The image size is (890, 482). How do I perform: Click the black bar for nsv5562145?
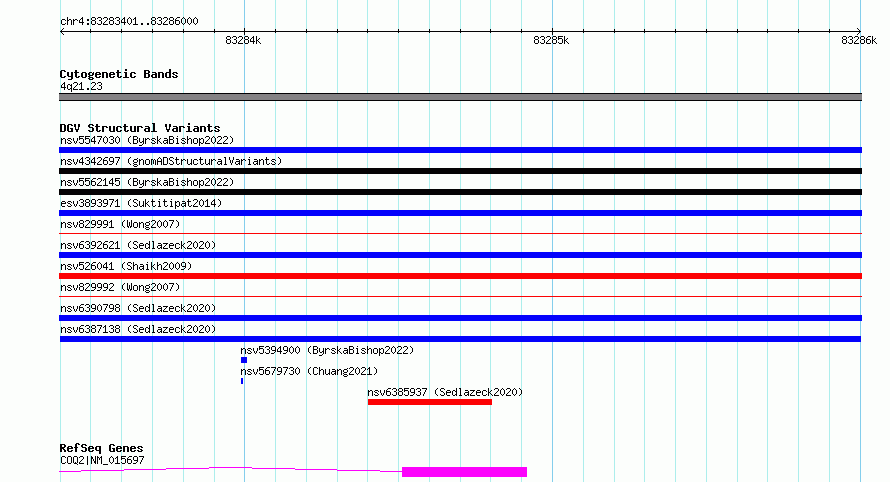pos(460,192)
